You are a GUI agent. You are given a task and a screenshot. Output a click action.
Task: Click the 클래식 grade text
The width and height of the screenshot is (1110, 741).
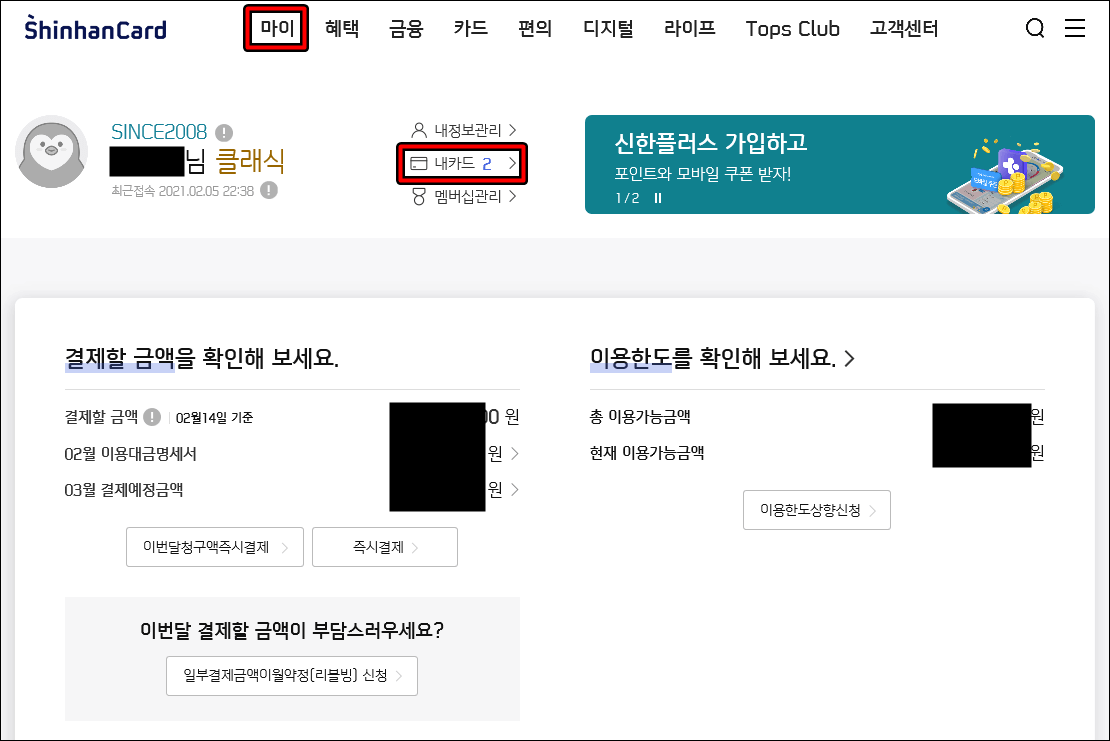(x=250, y=161)
